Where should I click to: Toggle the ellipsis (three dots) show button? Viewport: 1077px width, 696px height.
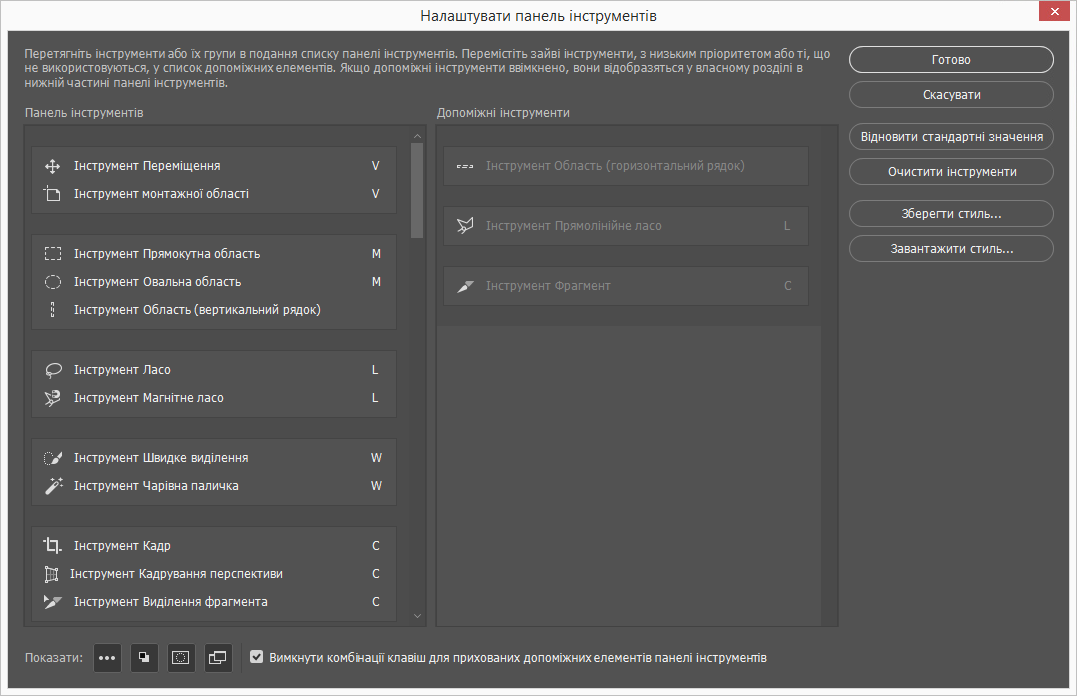pyautogui.click(x=108, y=658)
